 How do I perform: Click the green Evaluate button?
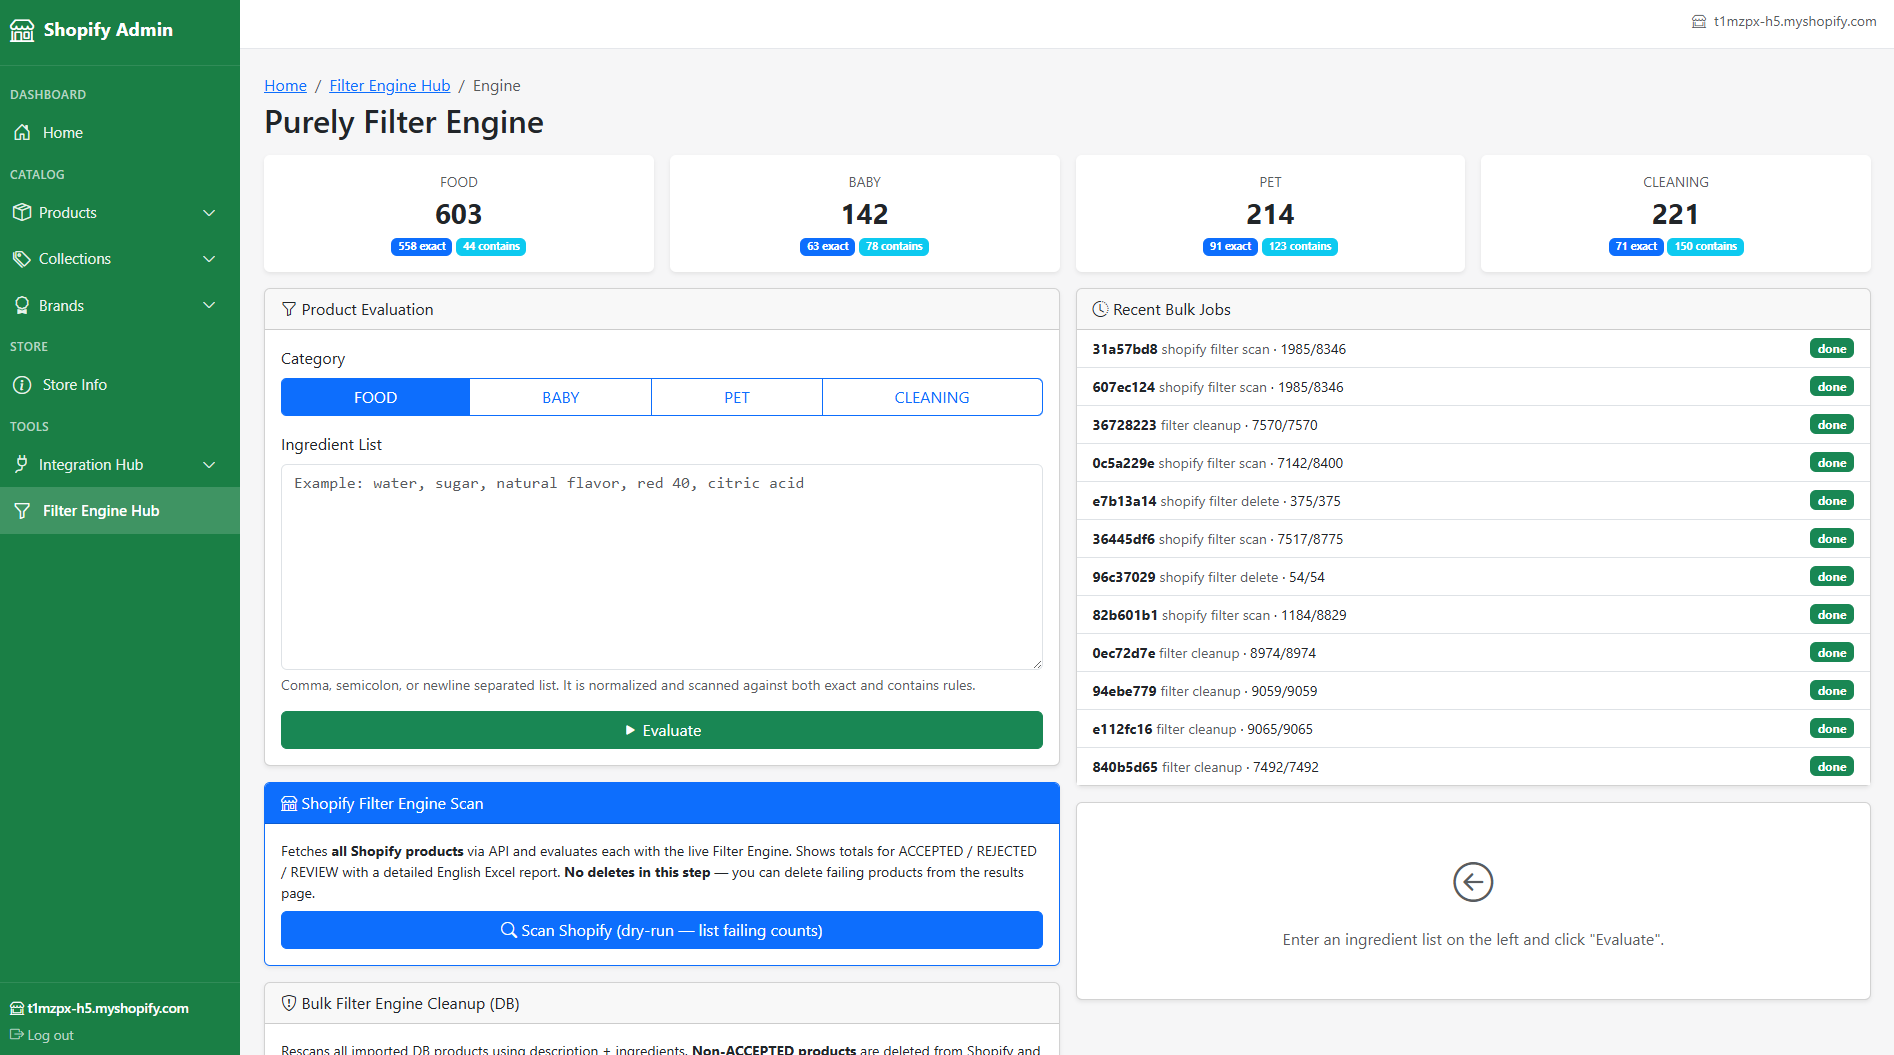[662, 730]
